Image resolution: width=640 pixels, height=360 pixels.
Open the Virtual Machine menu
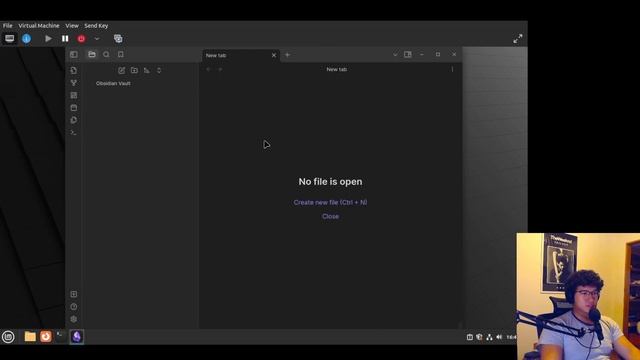(x=39, y=26)
